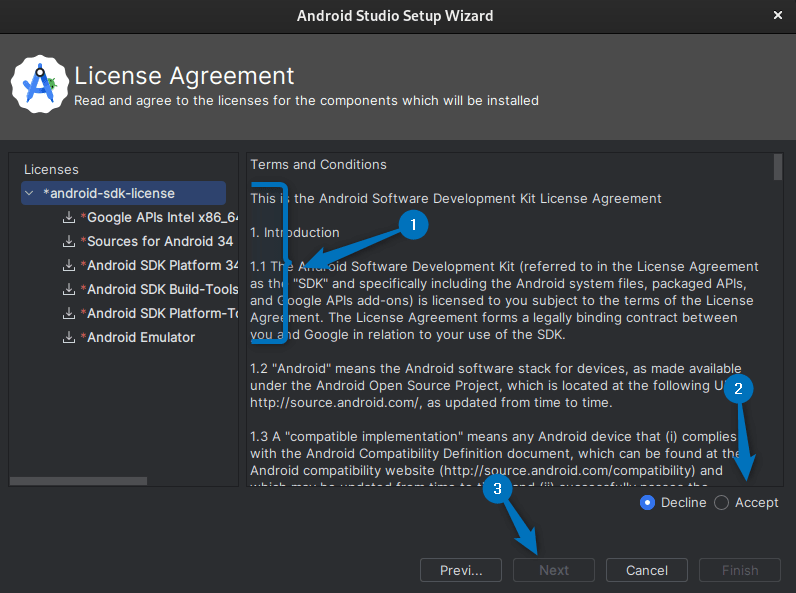Click download icon beside Android Emulator
Screen dimensions: 796x593
coord(69,337)
